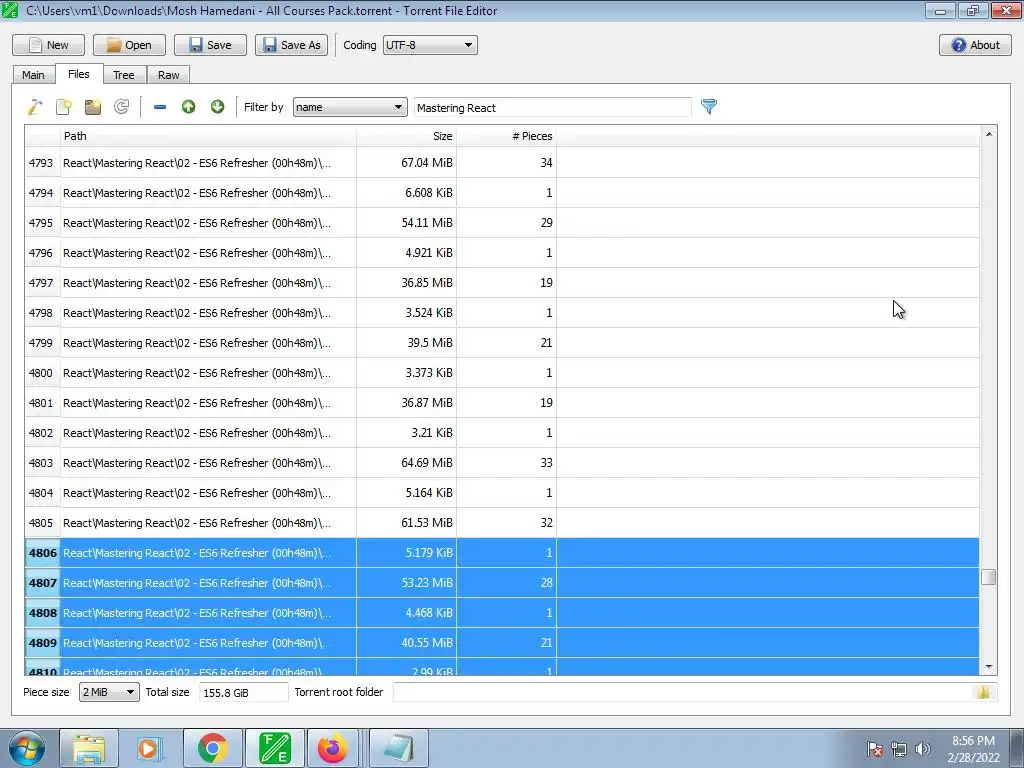This screenshot has height=768, width=1024.
Task: Click Torrent File Editor taskbar icon
Action: (x=275, y=748)
